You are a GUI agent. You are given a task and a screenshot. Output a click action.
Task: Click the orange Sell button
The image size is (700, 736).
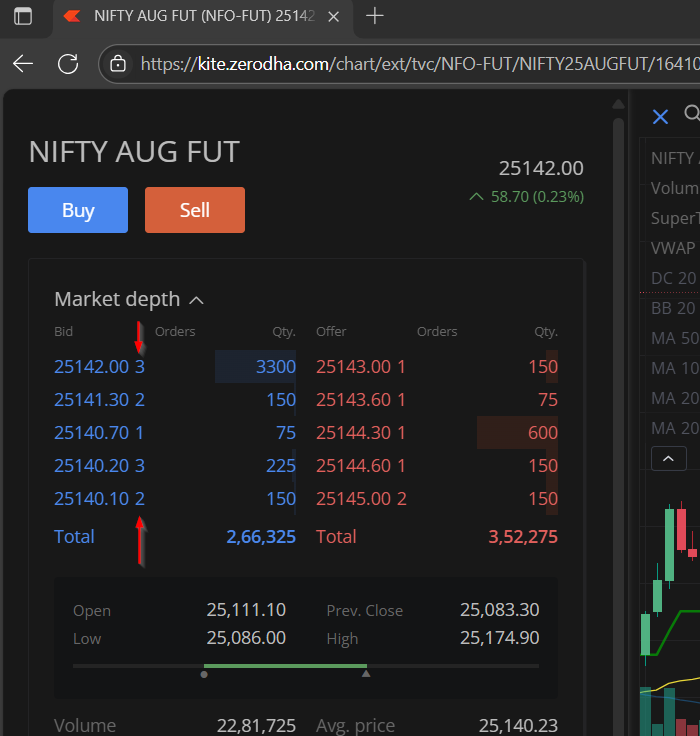point(195,210)
